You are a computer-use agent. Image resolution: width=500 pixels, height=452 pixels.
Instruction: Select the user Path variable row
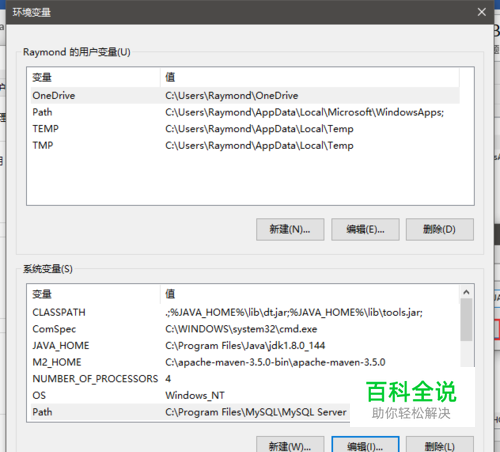pos(245,112)
